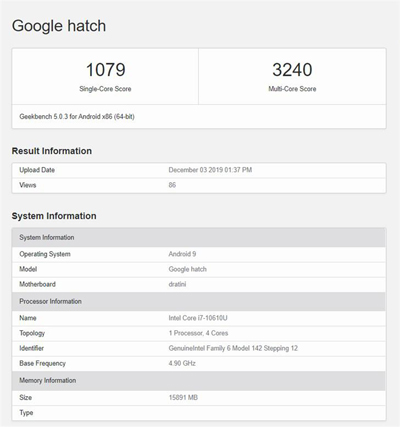The height and width of the screenshot is (427, 400).
Task: Click the processor Name label
Action: [x=28, y=318]
